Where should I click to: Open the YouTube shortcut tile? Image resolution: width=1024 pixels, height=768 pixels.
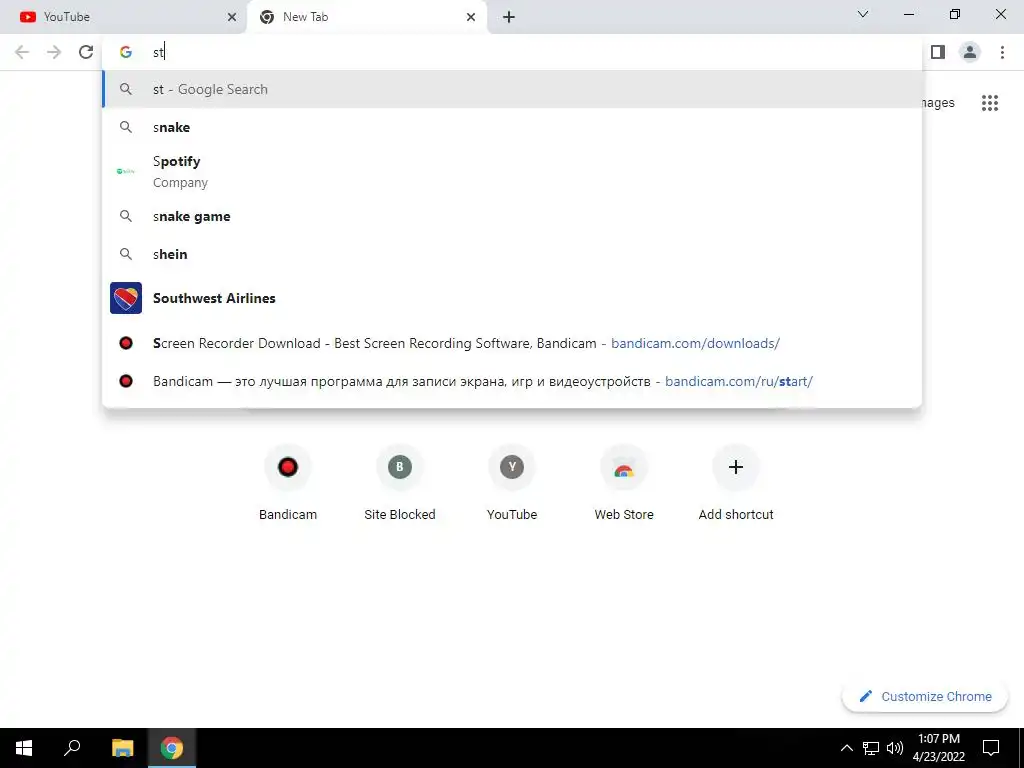tap(512, 483)
